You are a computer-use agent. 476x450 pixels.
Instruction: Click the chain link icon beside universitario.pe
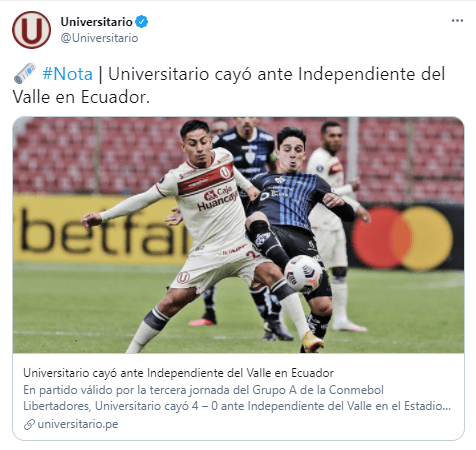(x=29, y=424)
